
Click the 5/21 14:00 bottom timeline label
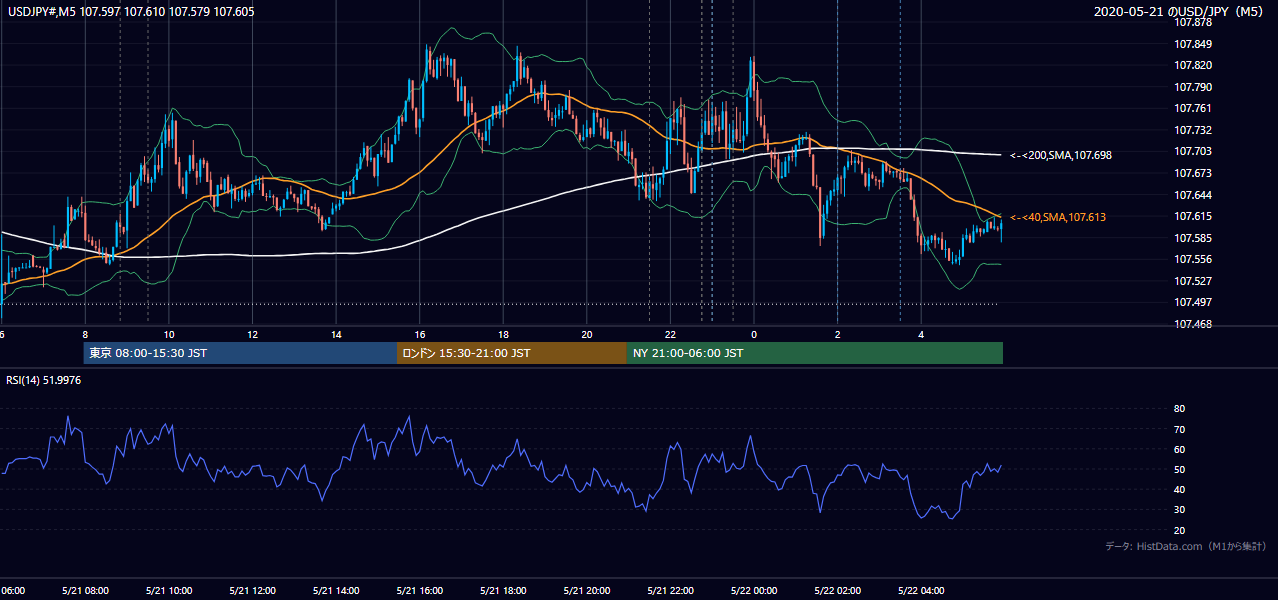coord(335,590)
